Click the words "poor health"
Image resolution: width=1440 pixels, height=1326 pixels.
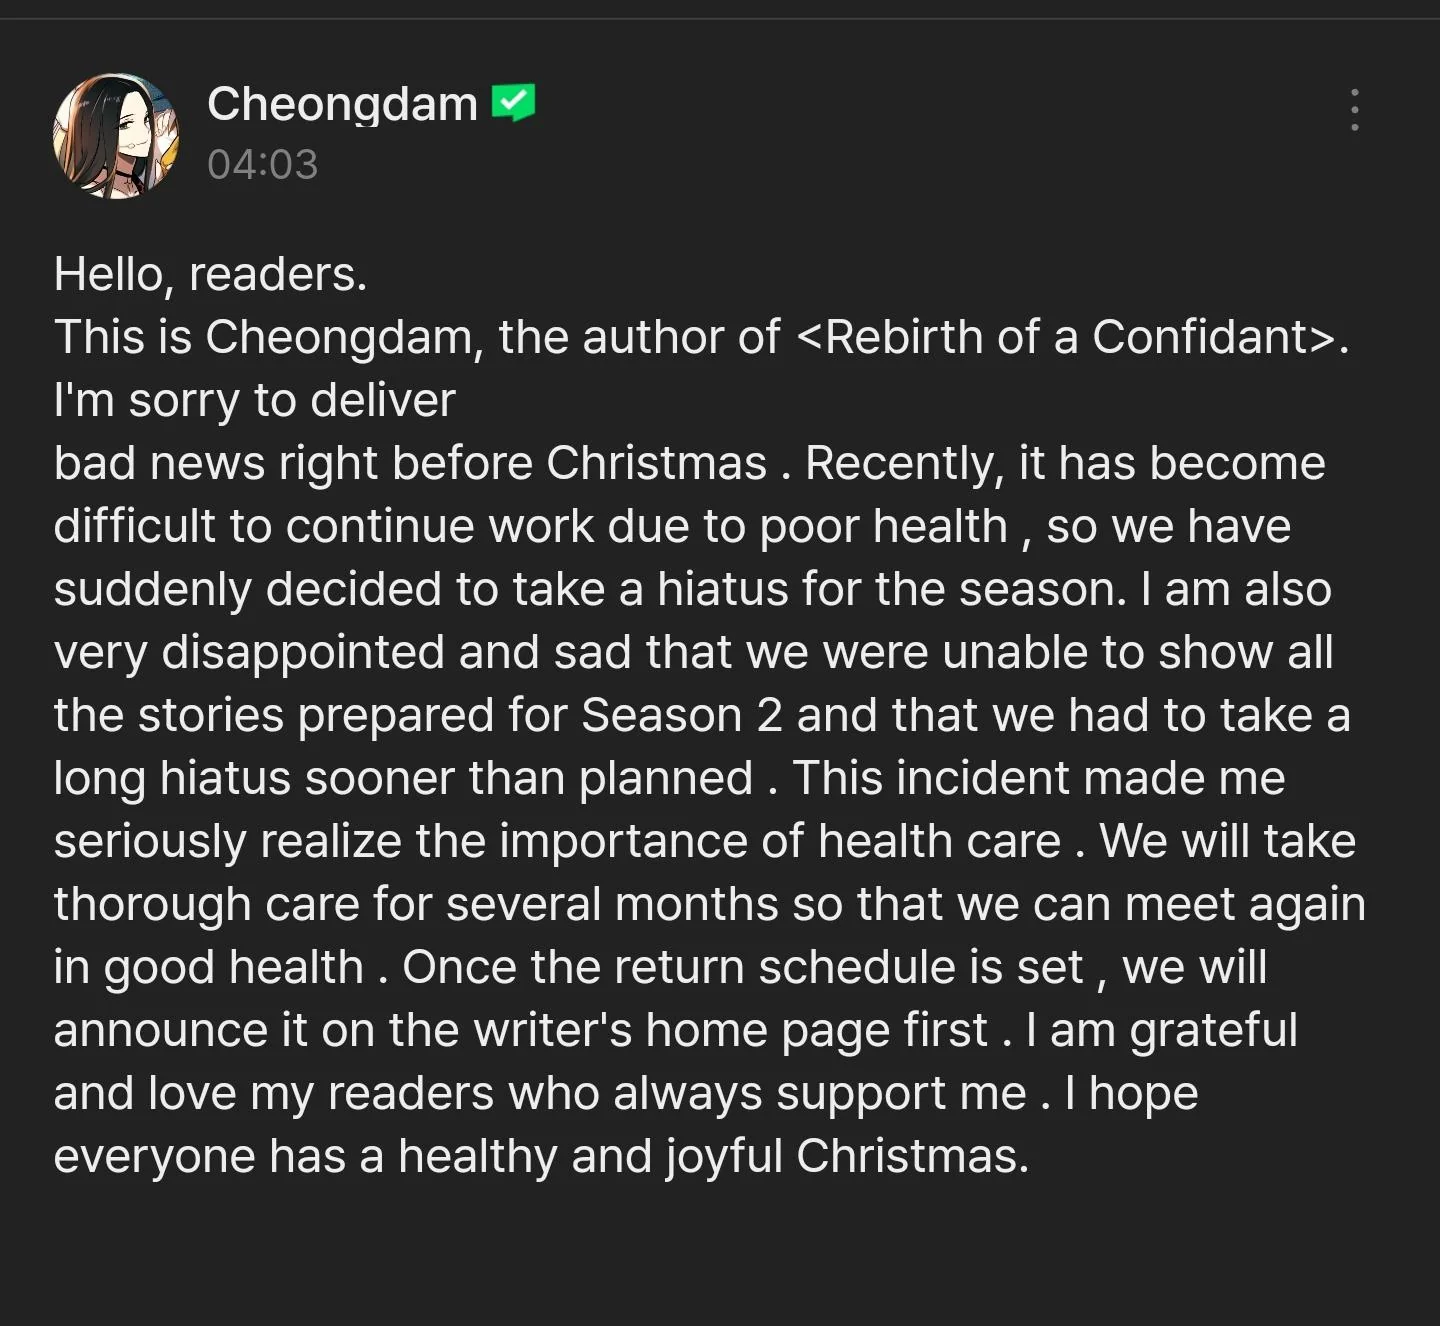[x=883, y=526]
